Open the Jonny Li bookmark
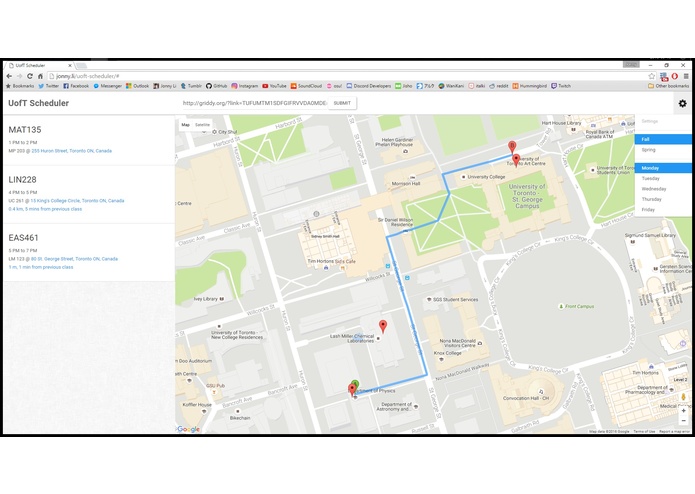 (164, 86)
